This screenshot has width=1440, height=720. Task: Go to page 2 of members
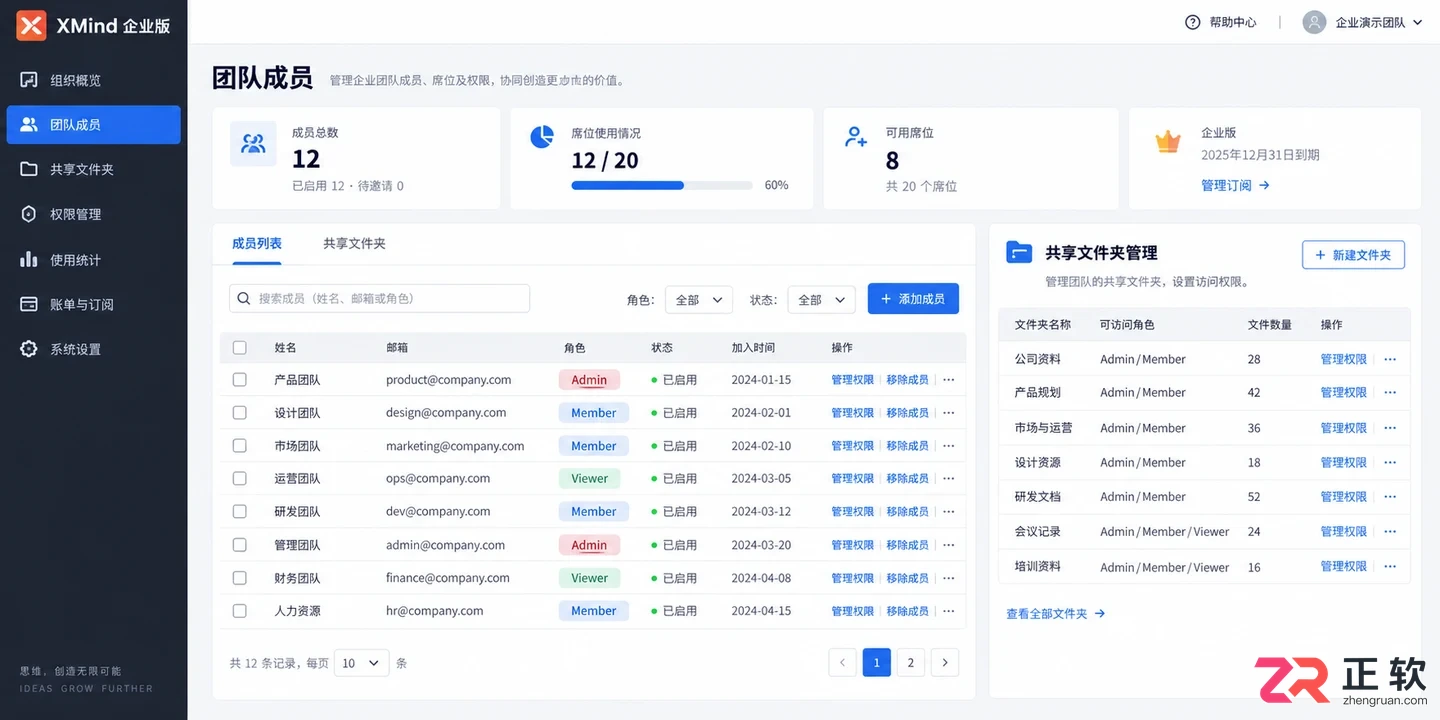[x=910, y=662]
